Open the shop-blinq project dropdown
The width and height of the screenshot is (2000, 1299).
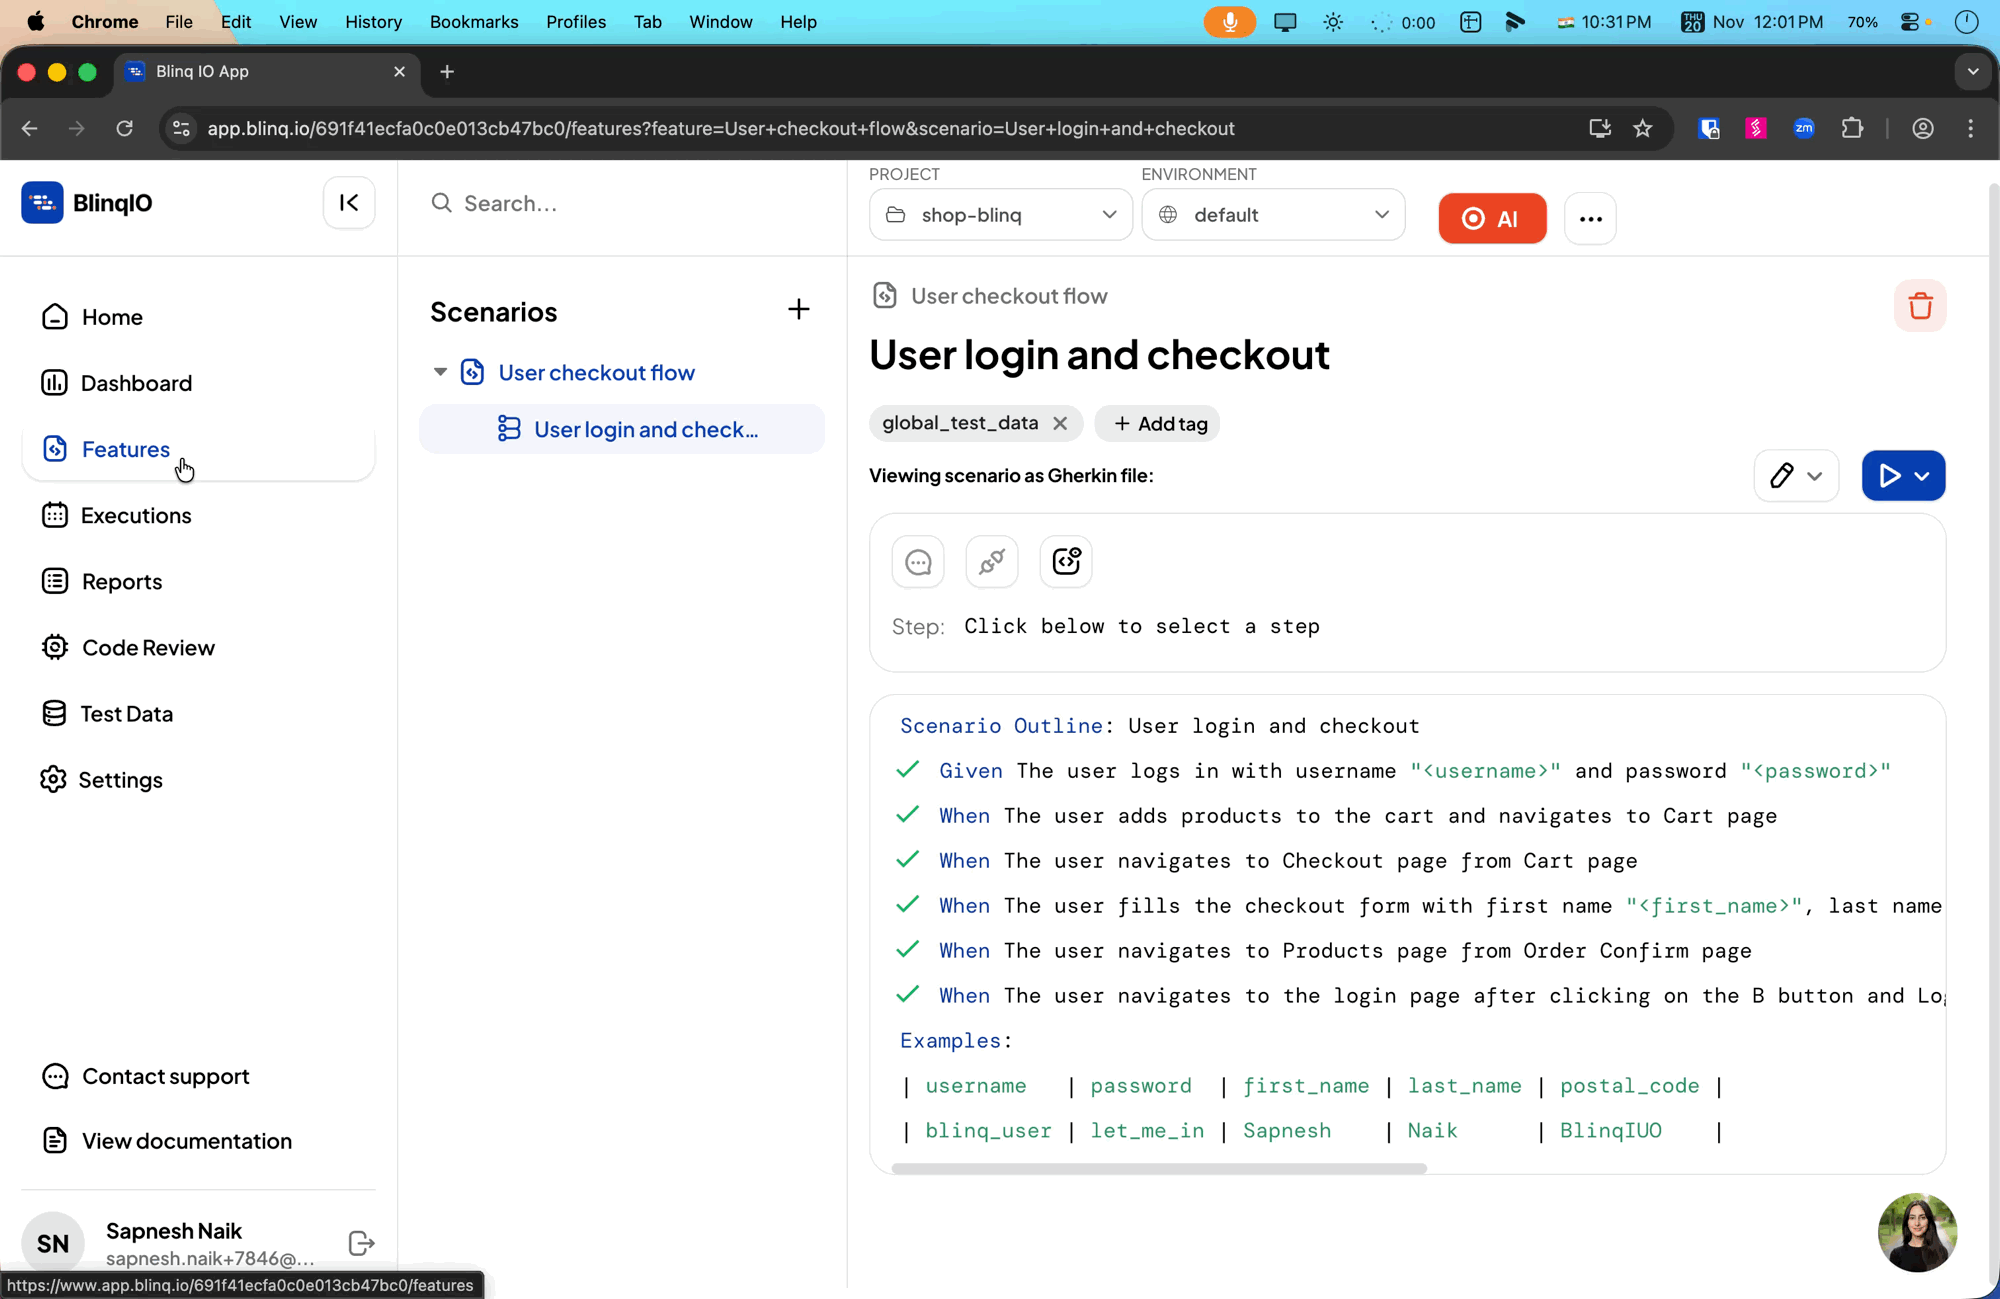[x=1000, y=215]
